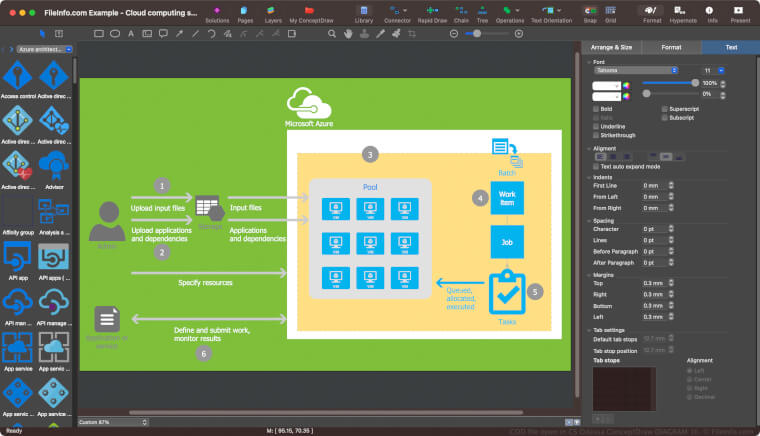The height and width of the screenshot is (436, 760).
Task: Select the rectangle shape tool
Action: [x=98, y=34]
